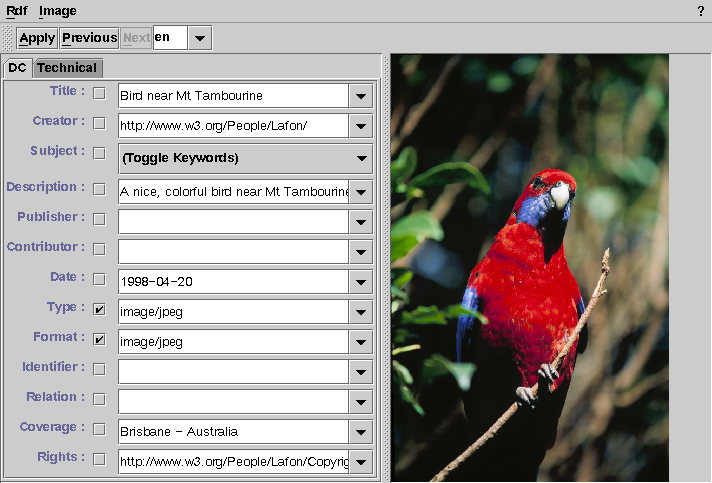Click the help question mark icon

click(x=700, y=11)
